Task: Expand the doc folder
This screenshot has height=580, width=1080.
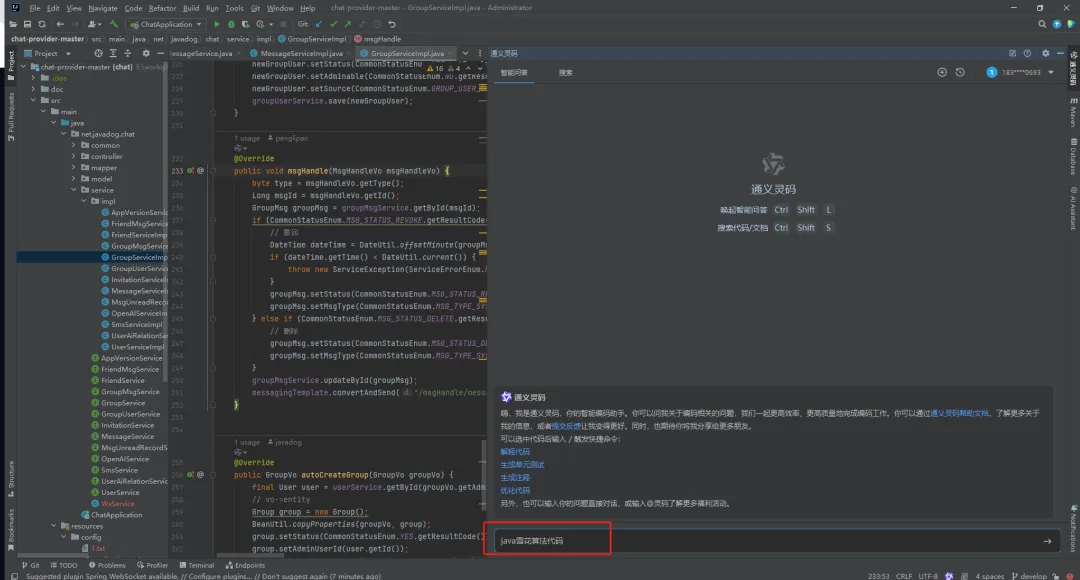Action: [33, 89]
